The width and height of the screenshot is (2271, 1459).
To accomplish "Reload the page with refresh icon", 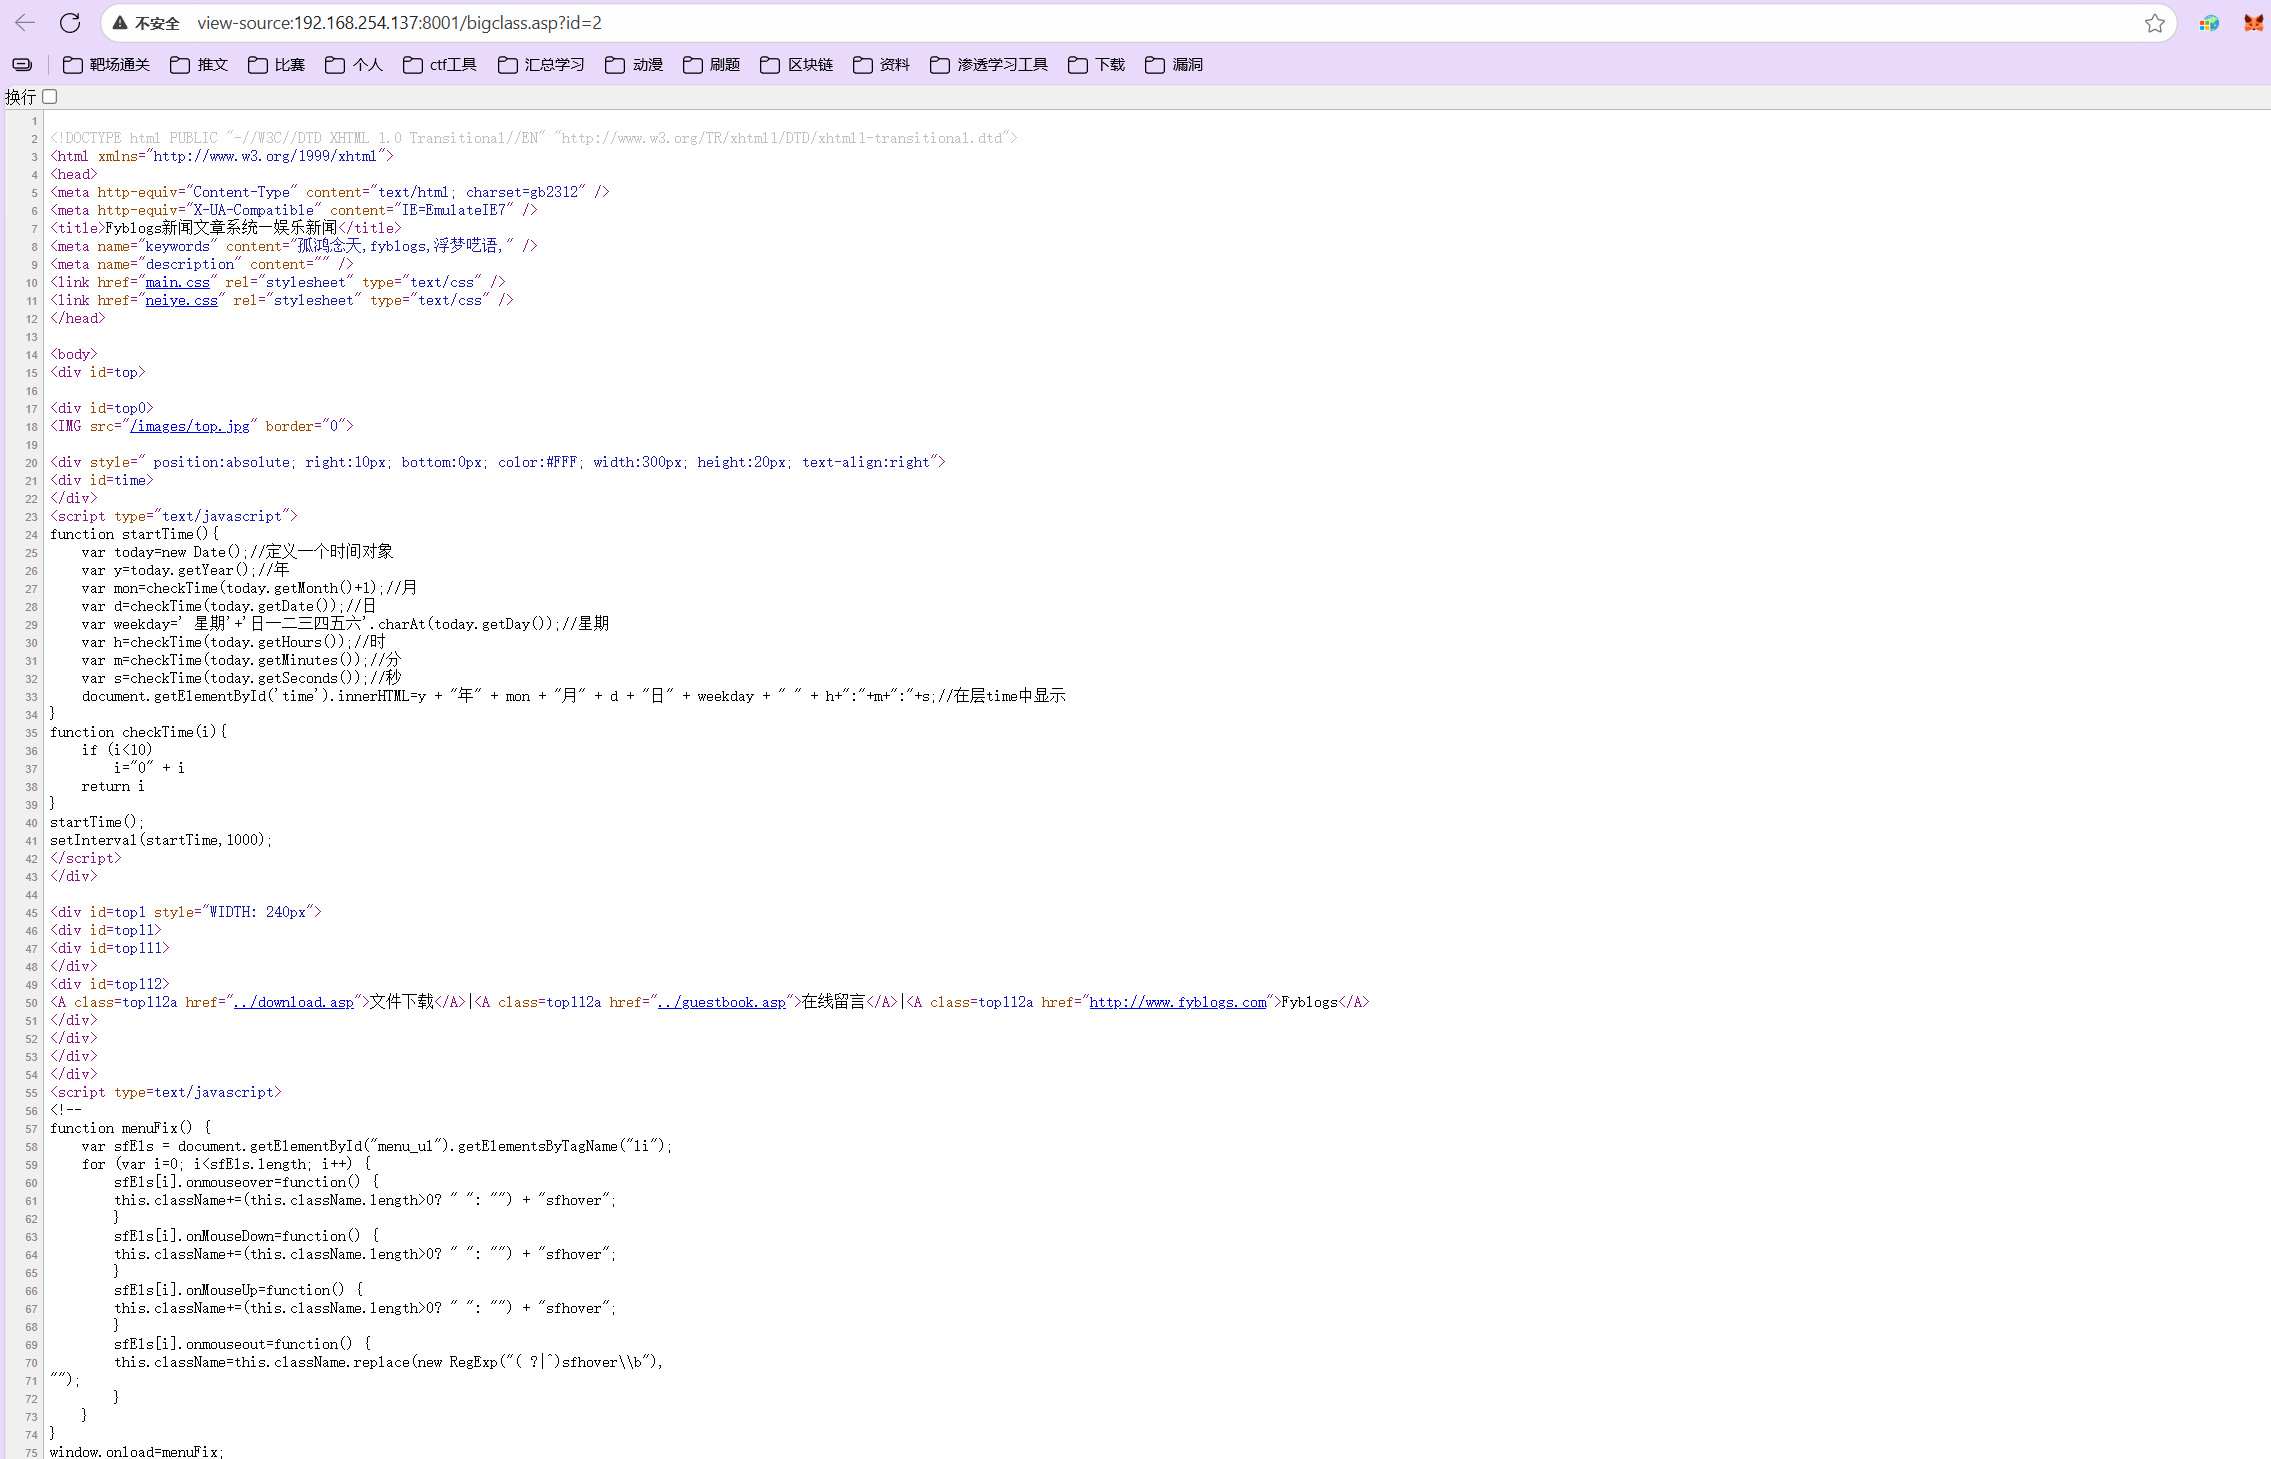I will click(70, 23).
